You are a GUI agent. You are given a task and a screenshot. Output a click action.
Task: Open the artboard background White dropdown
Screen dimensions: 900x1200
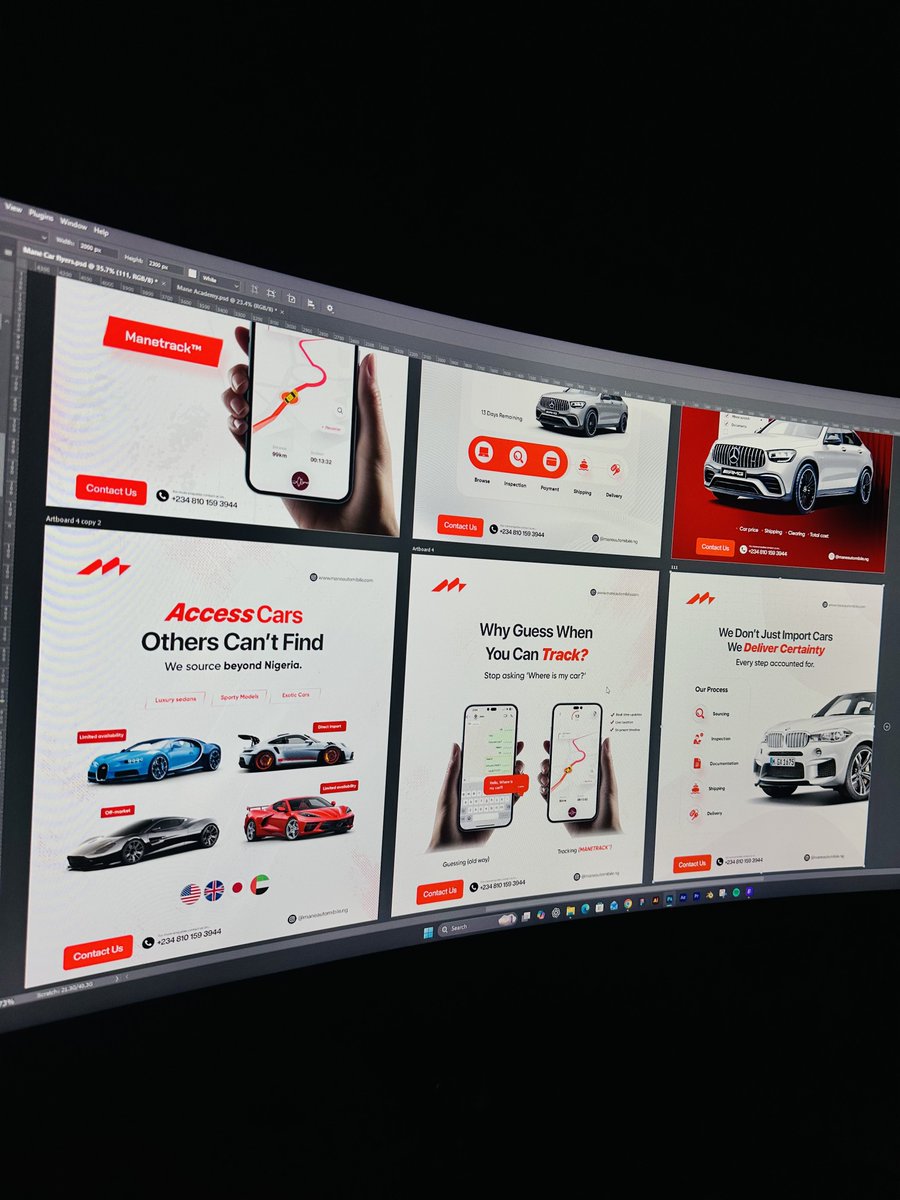coord(220,280)
